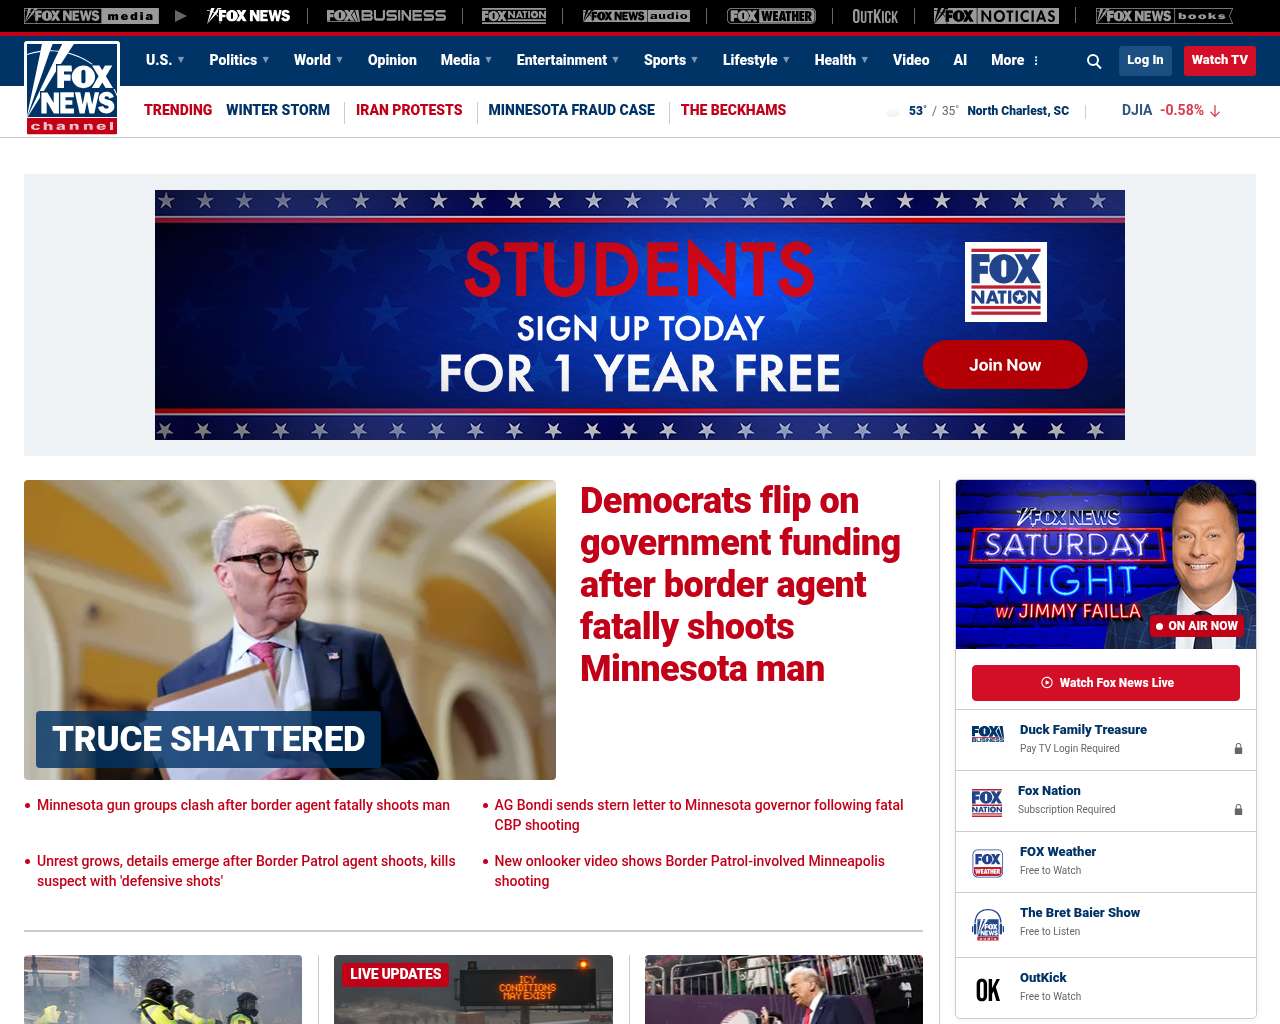Click the search magnifier icon
Screen dimensions: 1280x1024
pos(1094,61)
